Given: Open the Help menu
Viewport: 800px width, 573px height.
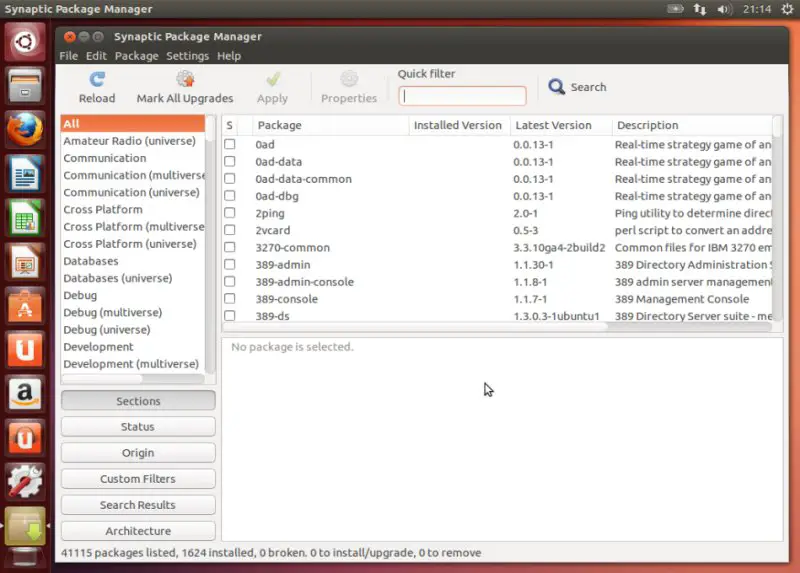Looking at the screenshot, I should tap(229, 56).
